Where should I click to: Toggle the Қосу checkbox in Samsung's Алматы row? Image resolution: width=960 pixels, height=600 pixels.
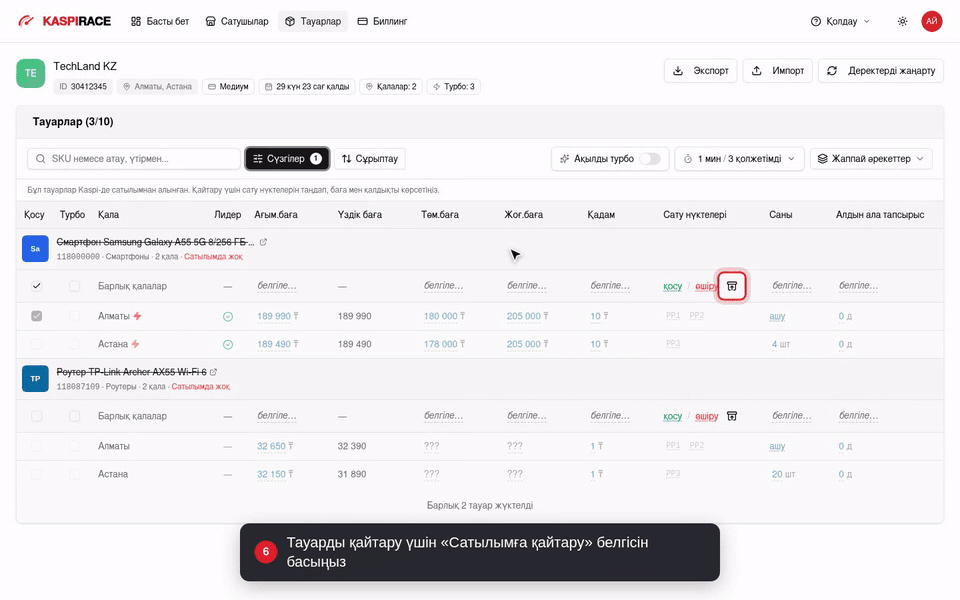pos(37,316)
